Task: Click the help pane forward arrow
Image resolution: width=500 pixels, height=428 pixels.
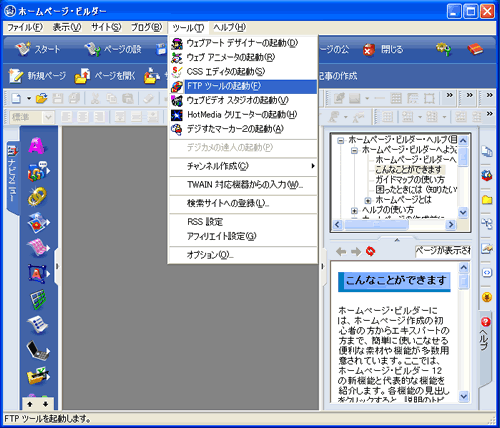Action: [356, 252]
